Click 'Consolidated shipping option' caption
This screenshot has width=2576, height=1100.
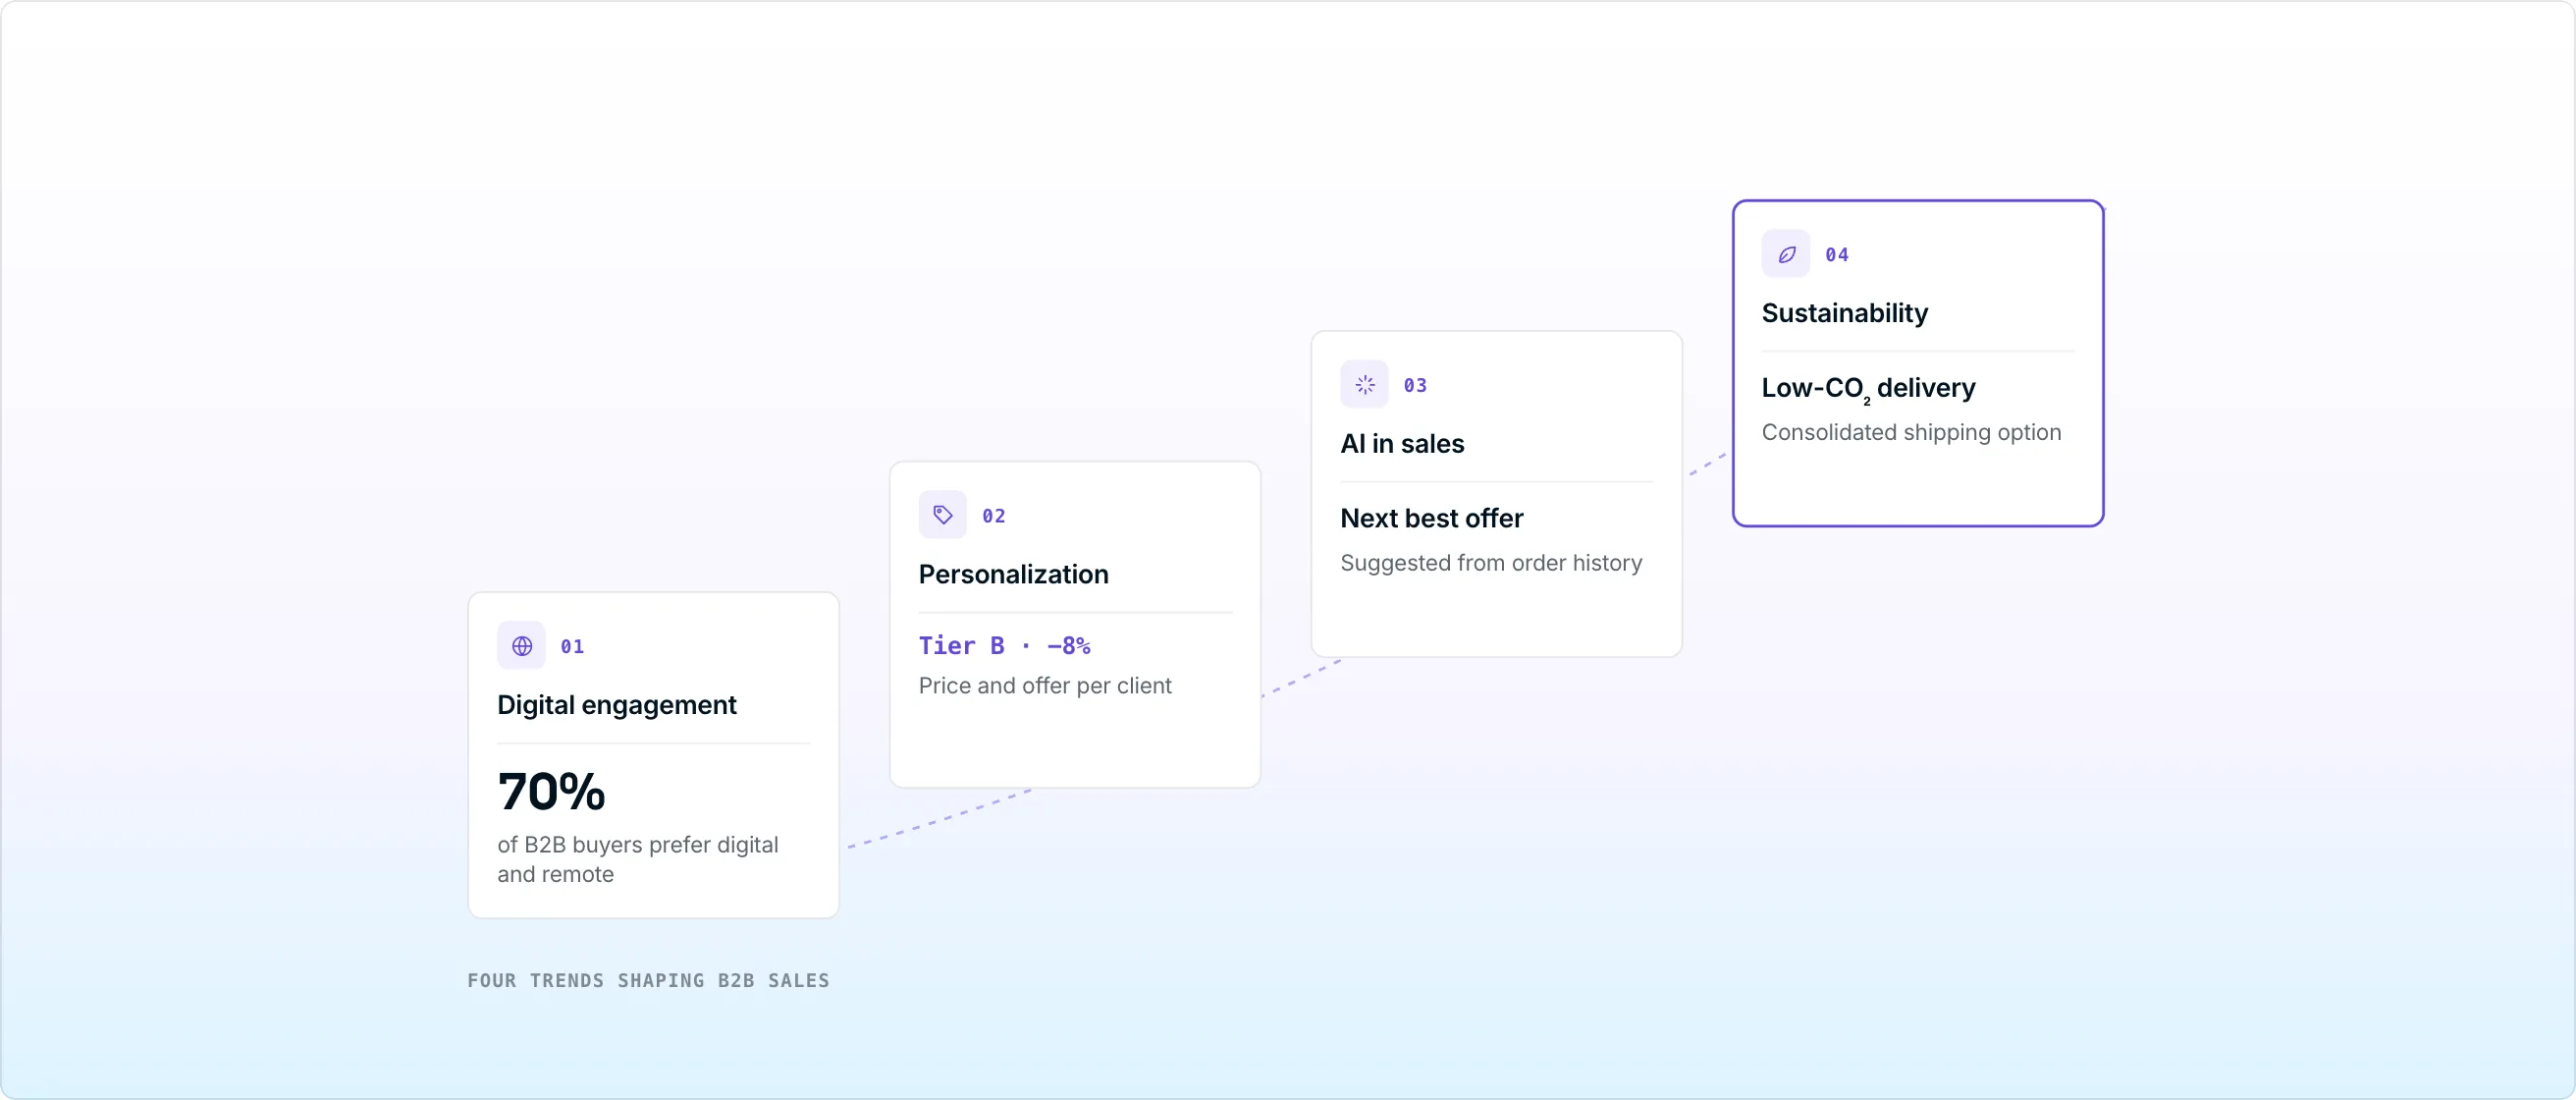(x=1912, y=432)
